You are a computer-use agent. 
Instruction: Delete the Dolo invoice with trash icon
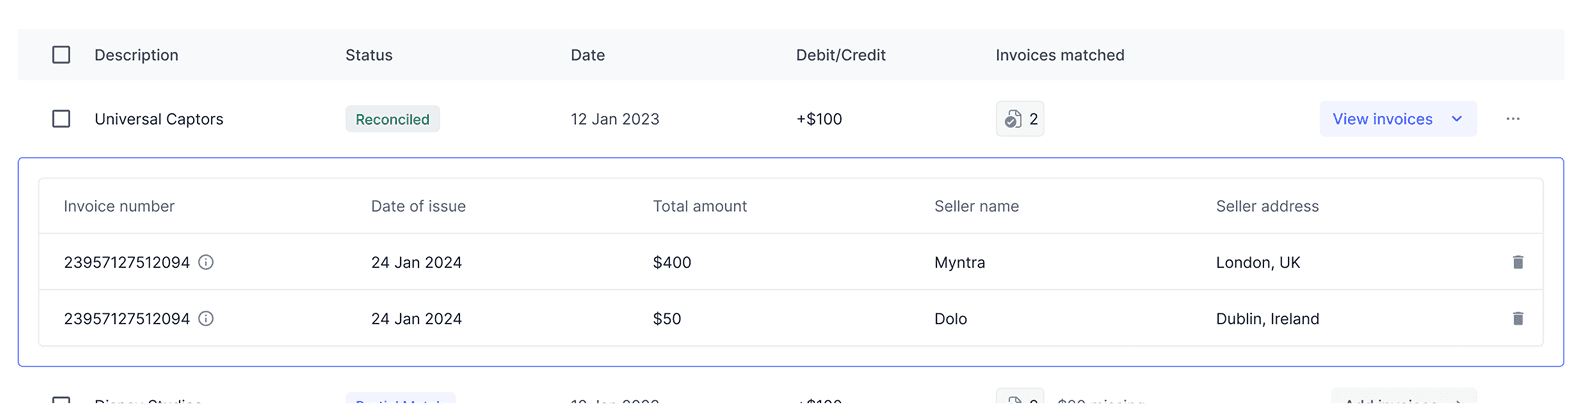pyautogui.click(x=1518, y=319)
